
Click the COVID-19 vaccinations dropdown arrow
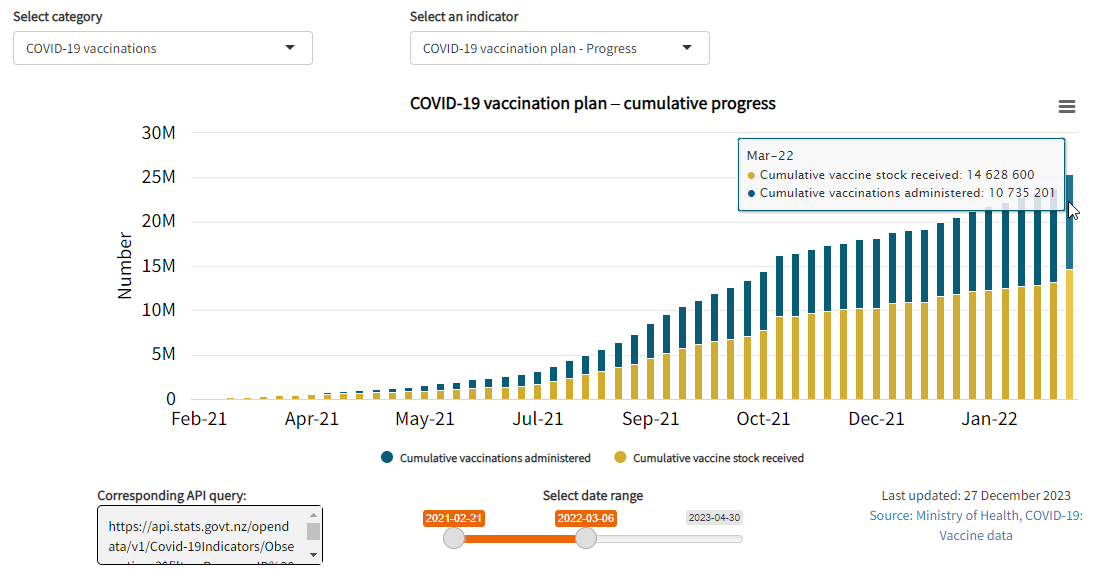pyautogui.click(x=290, y=48)
